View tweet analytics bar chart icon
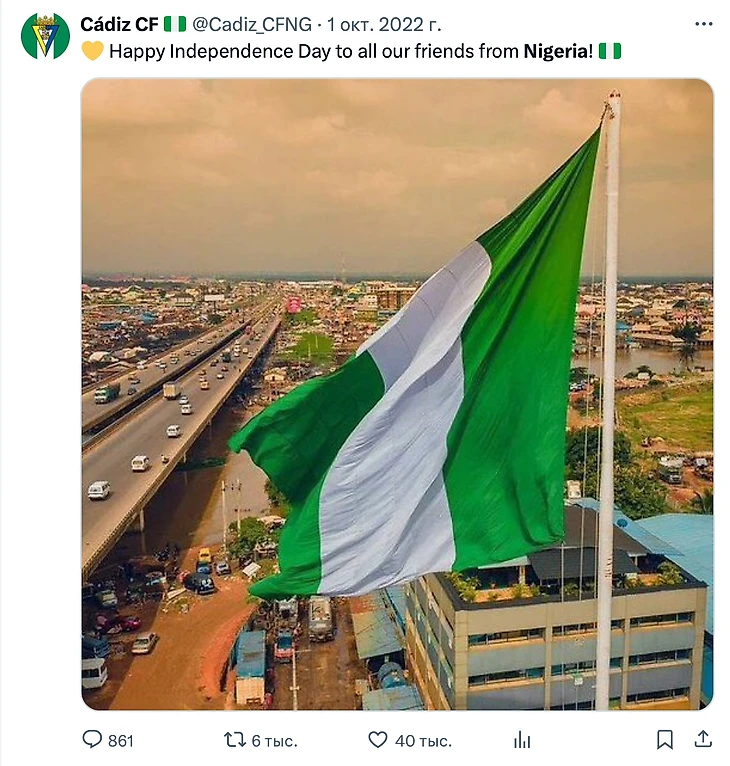The width and height of the screenshot is (730, 766). (522, 740)
